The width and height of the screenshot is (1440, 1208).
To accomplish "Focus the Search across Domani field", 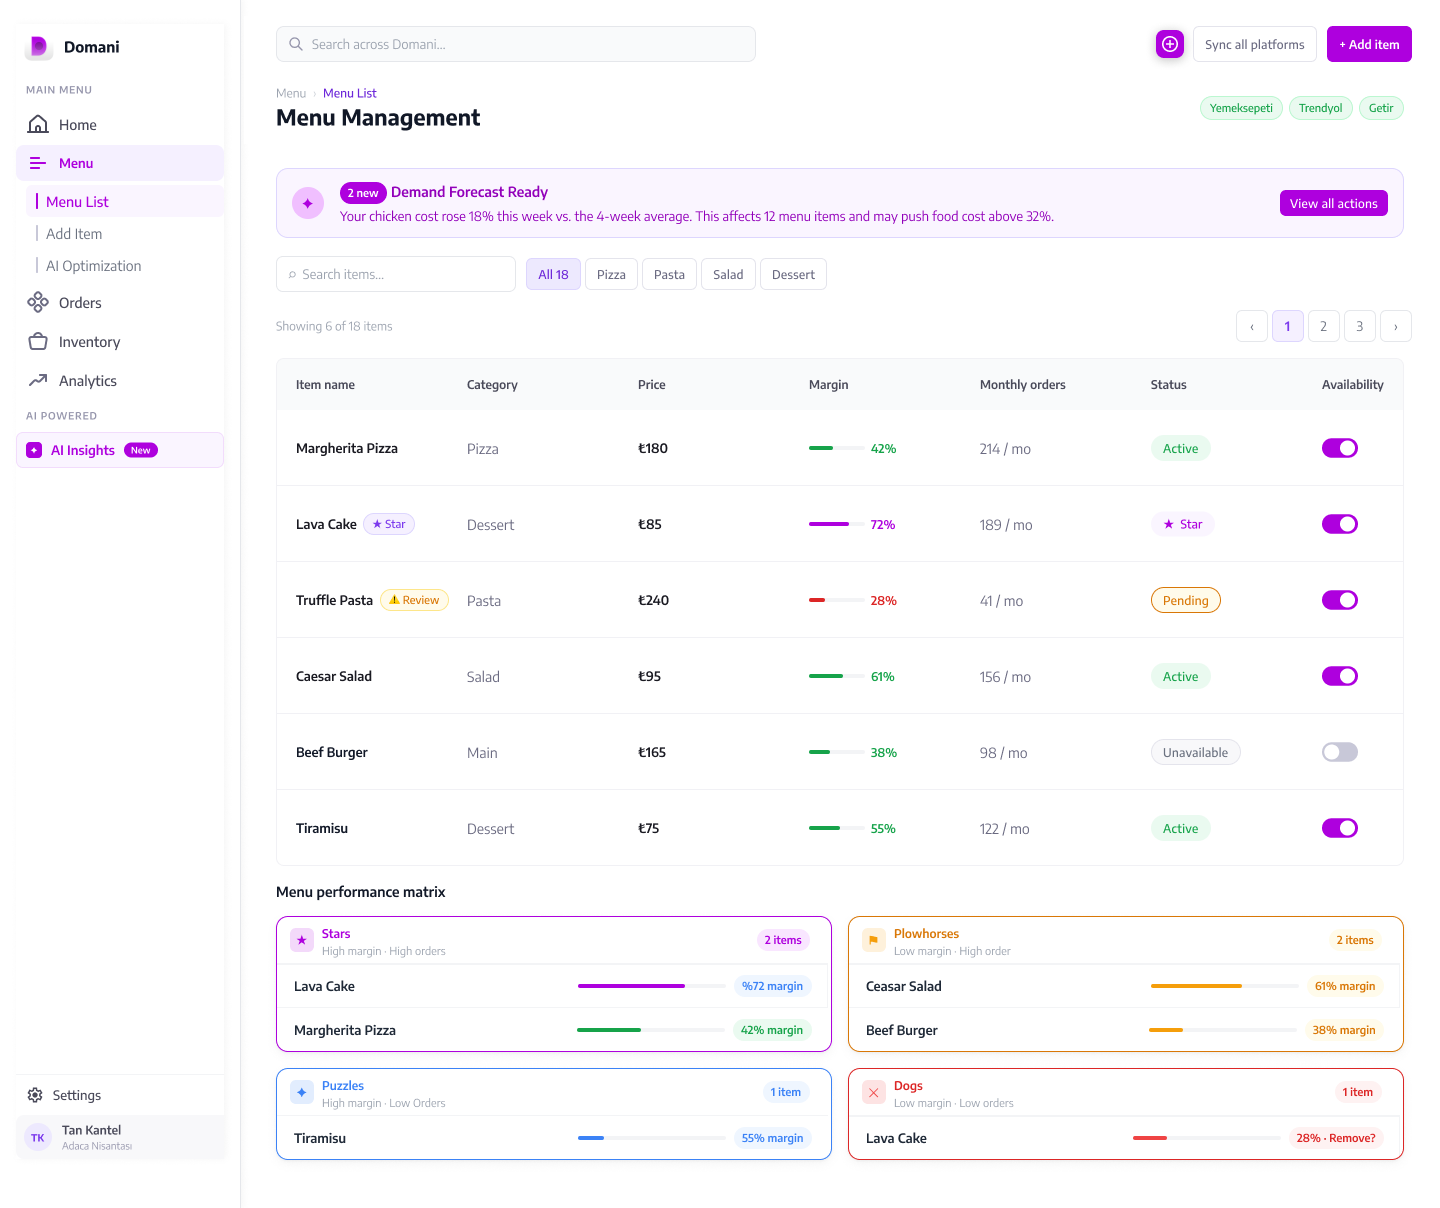I will coord(516,44).
